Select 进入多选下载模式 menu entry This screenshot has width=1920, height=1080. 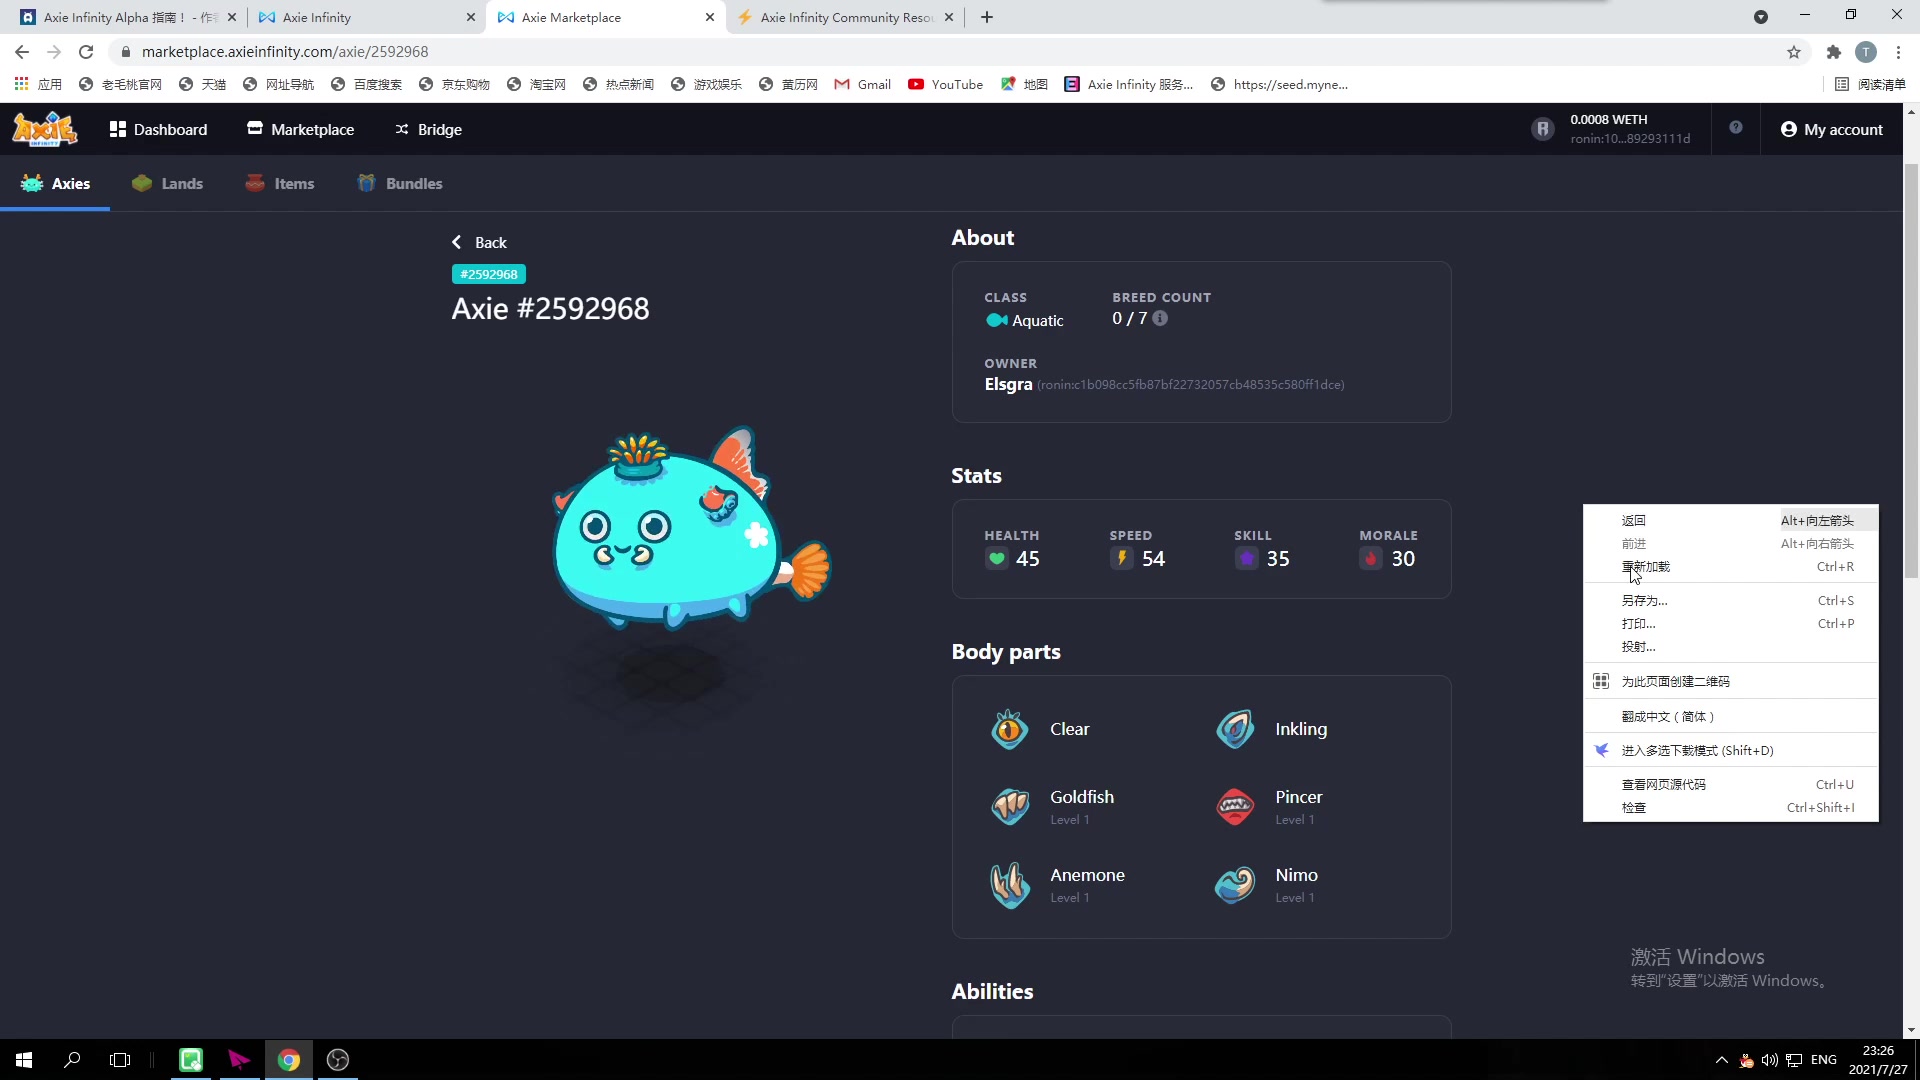click(x=1730, y=751)
